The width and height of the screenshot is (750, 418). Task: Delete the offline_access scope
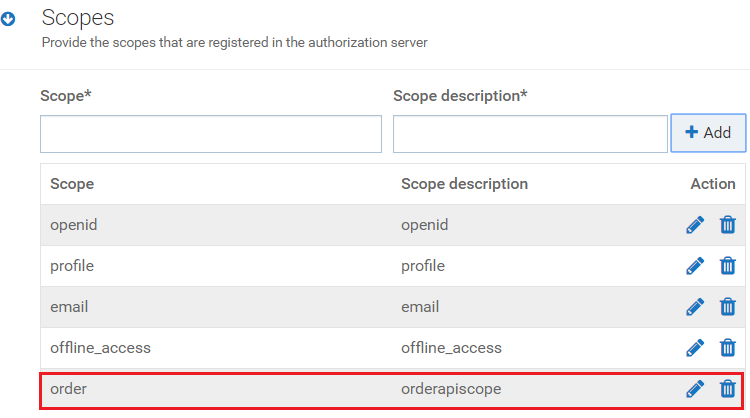728,348
